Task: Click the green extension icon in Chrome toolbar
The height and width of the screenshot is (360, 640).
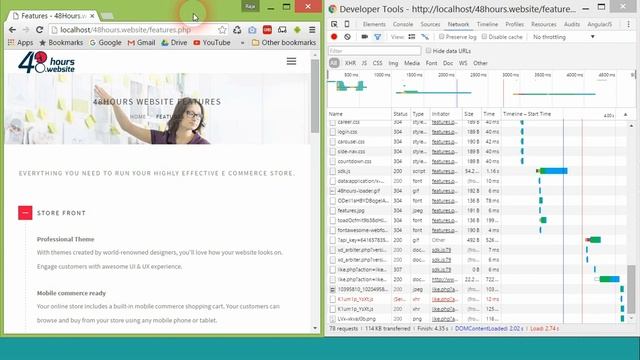Action: pyautogui.click(x=297, y=30)
